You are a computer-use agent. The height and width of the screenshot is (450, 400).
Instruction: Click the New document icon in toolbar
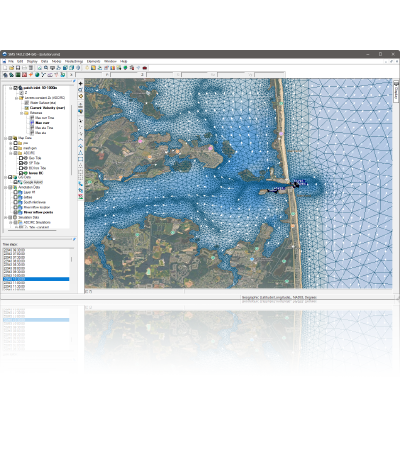[x=5, y=68]
